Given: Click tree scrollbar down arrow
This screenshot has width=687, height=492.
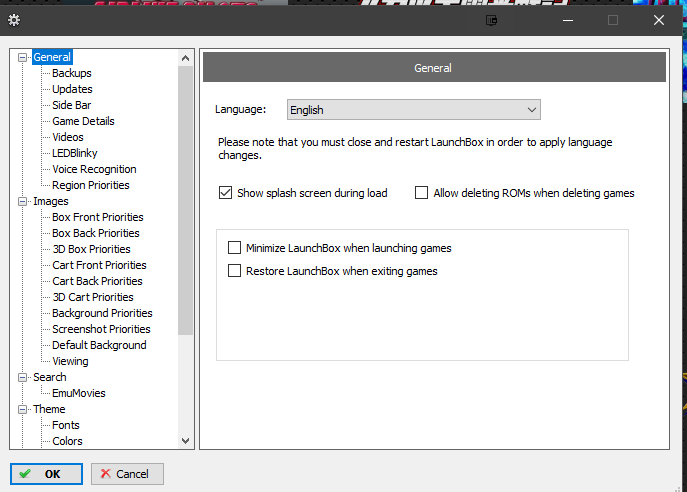Looking at the screenshot, I should (x=185, y=441).
